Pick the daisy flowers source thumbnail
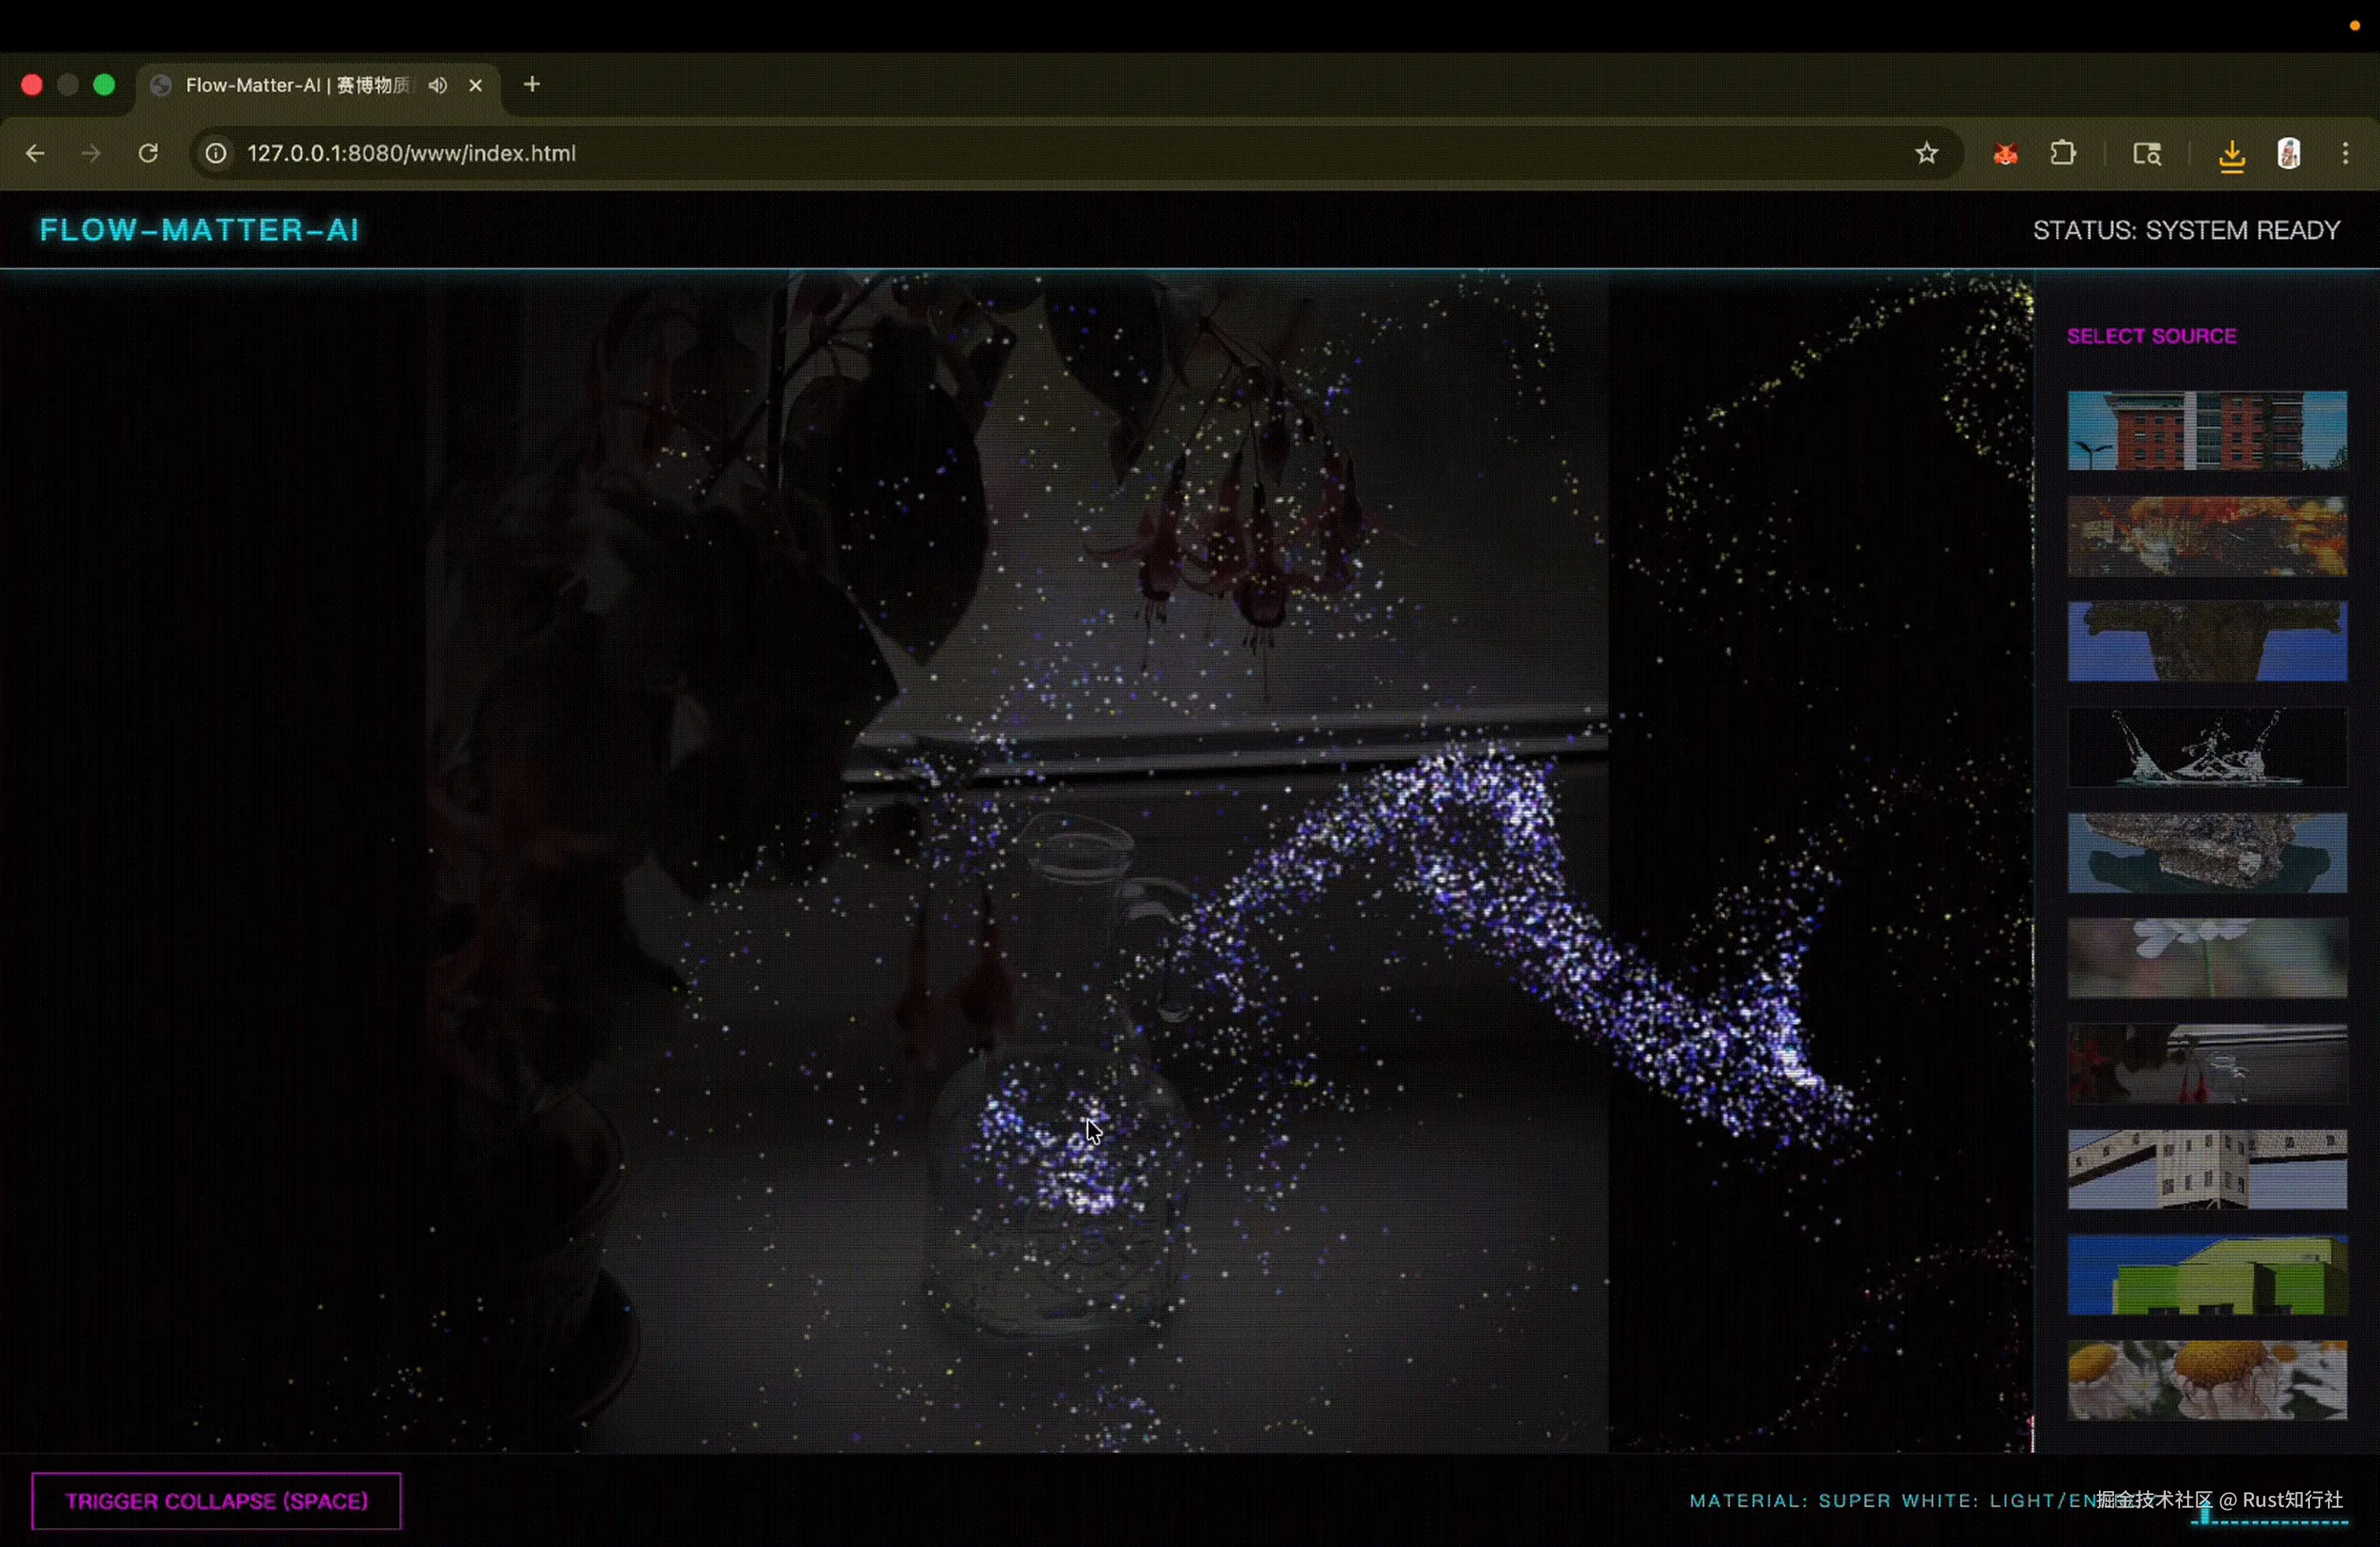Image resolution: width=2380 pixels, height=1547 pixels. point(2207,1380)
